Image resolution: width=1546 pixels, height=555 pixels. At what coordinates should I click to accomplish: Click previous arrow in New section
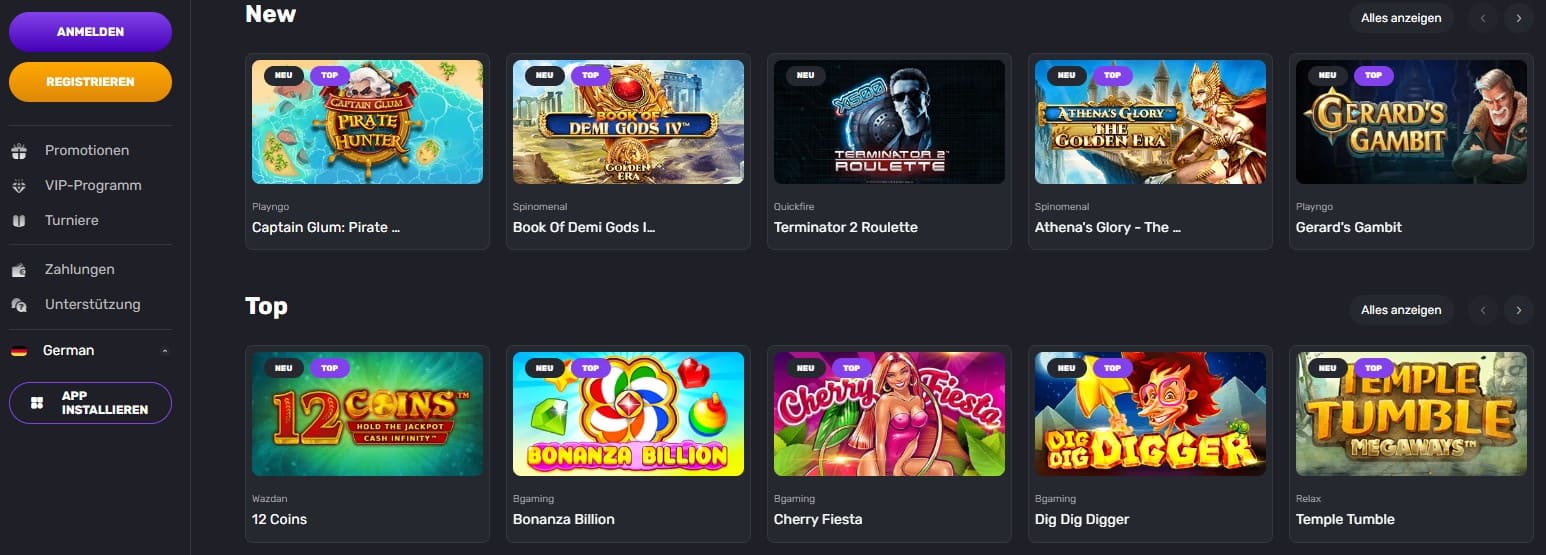click(1483, 18)
